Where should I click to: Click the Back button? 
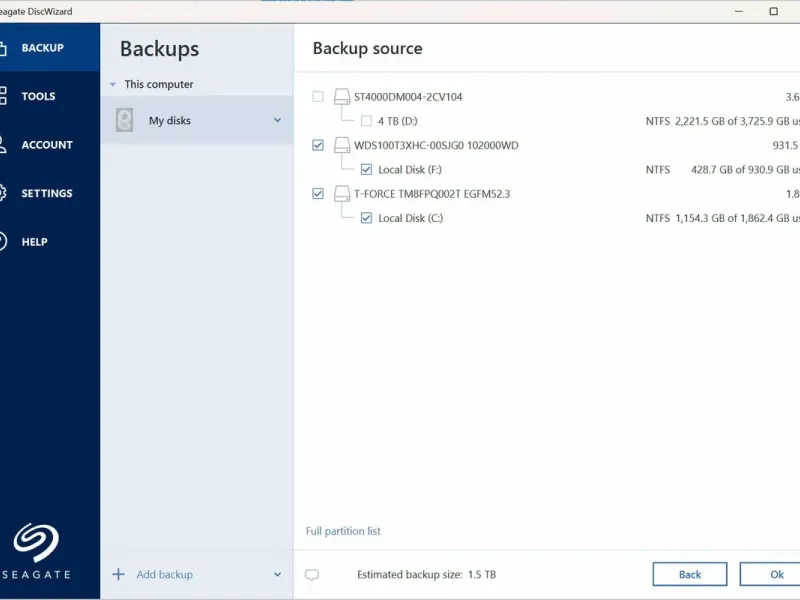690,574
